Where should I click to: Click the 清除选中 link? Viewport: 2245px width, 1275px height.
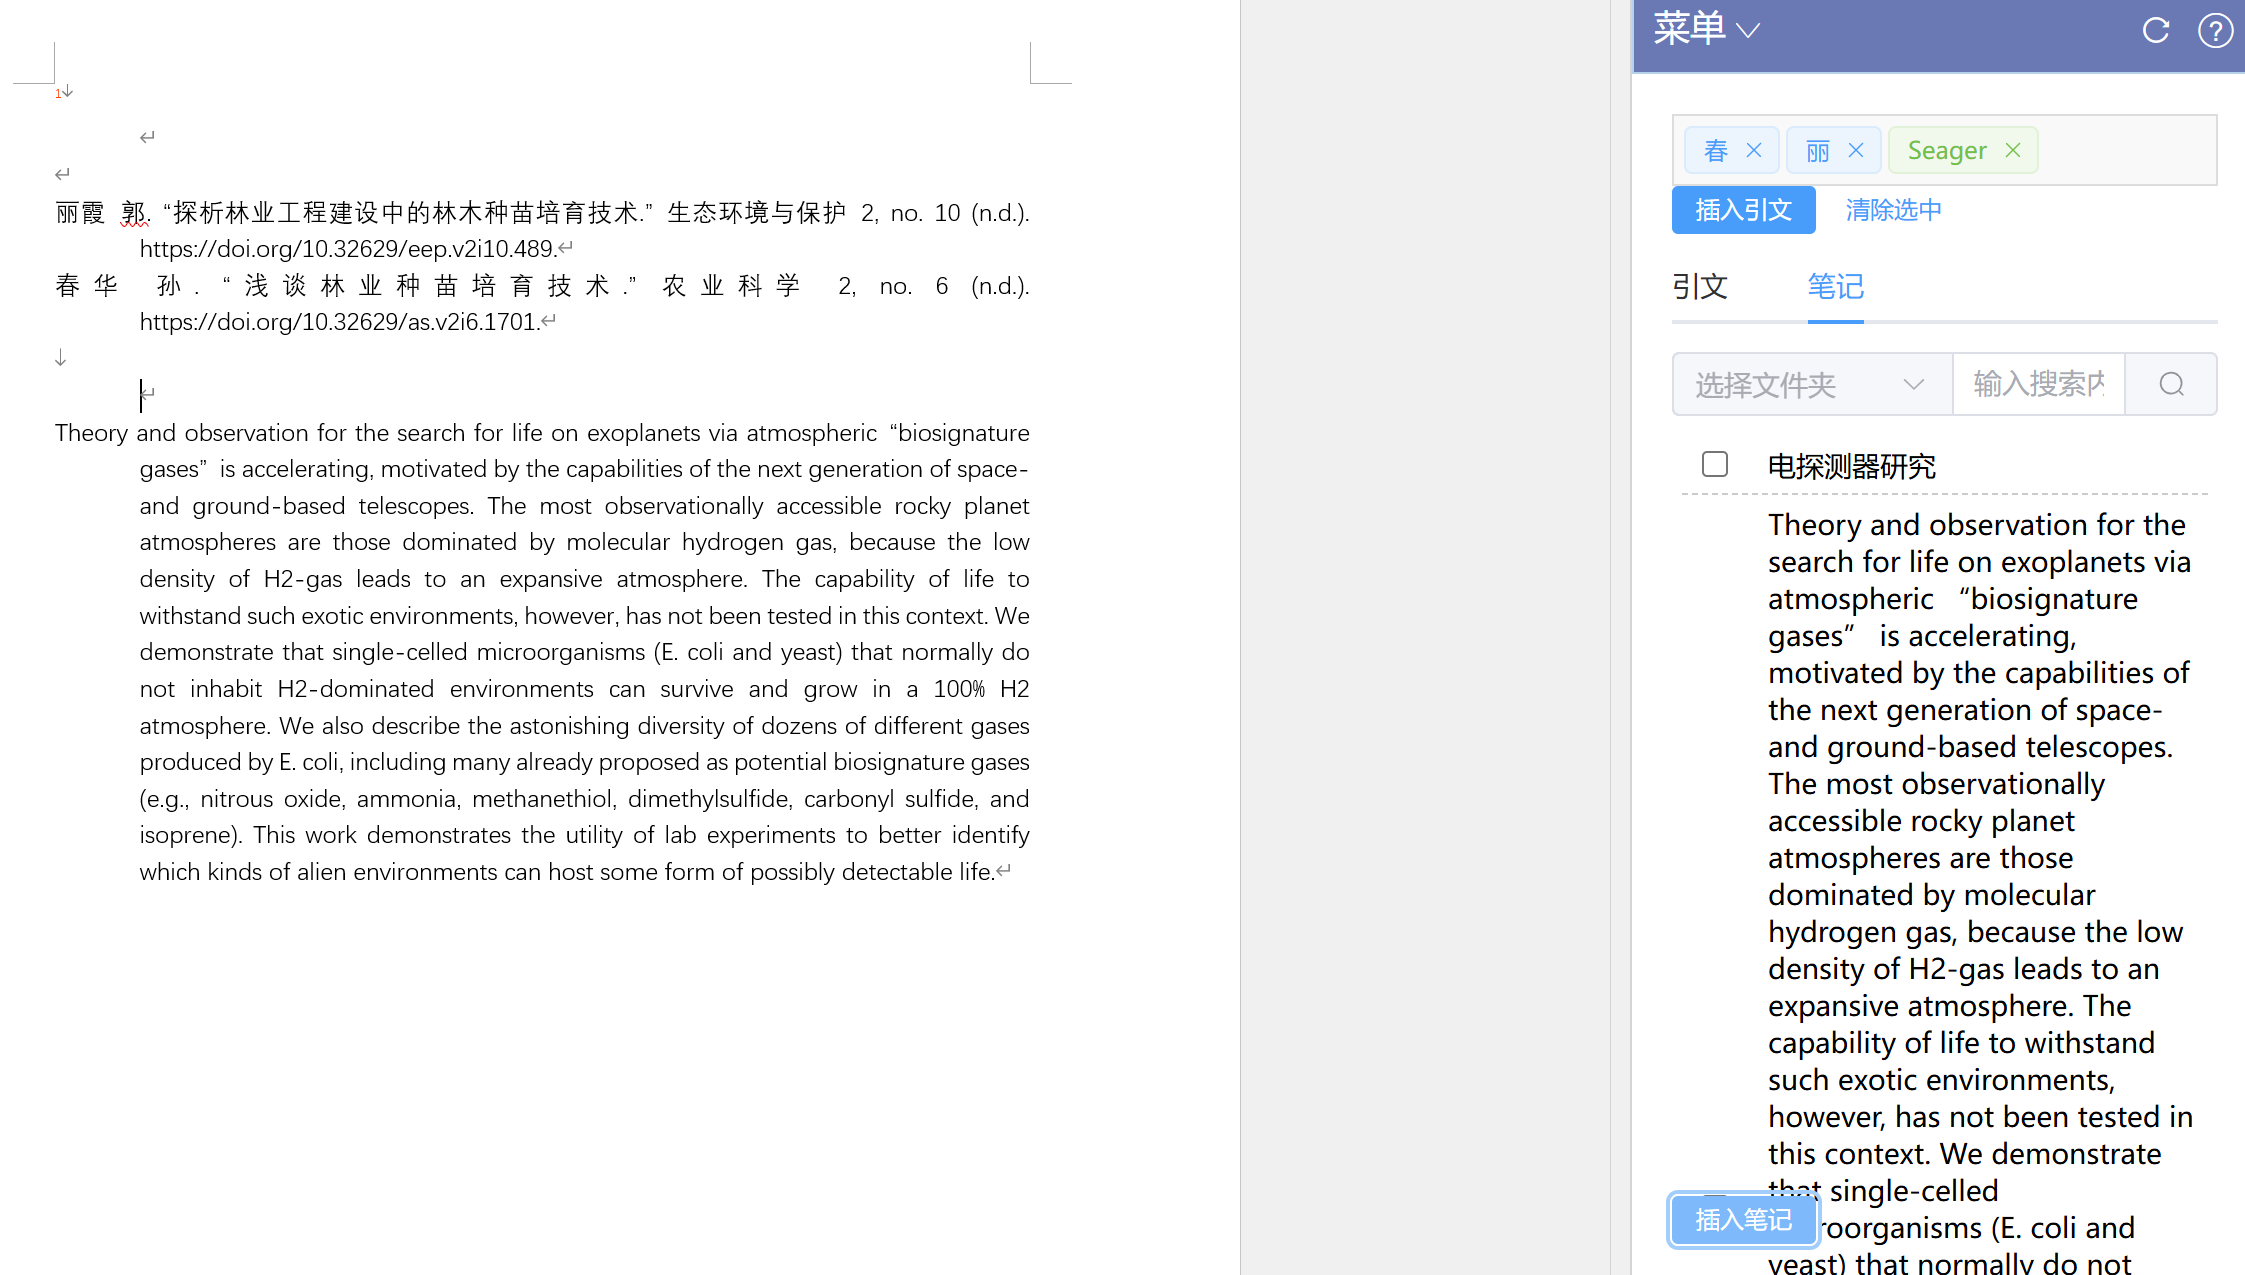[x=1893, y=210]
